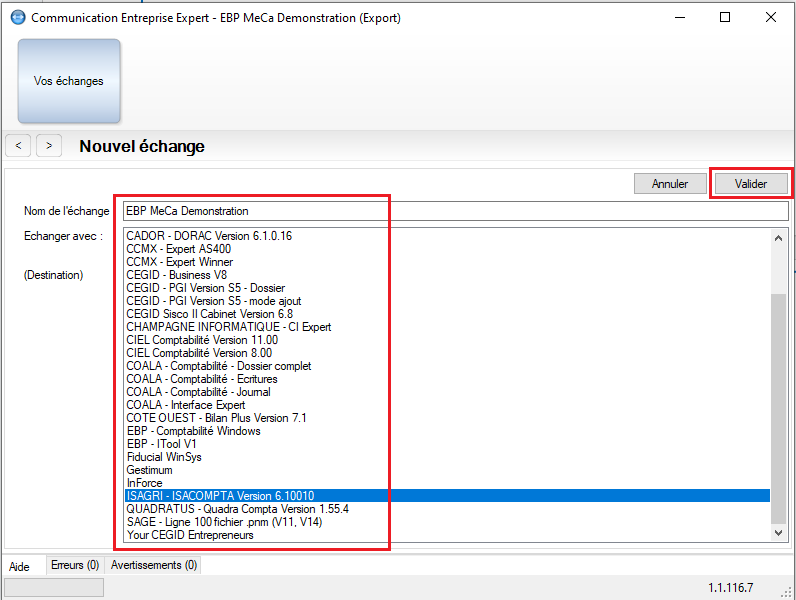Select Gestimum in the list
This screenshot has width=796, height=600.
click(447, 470)
